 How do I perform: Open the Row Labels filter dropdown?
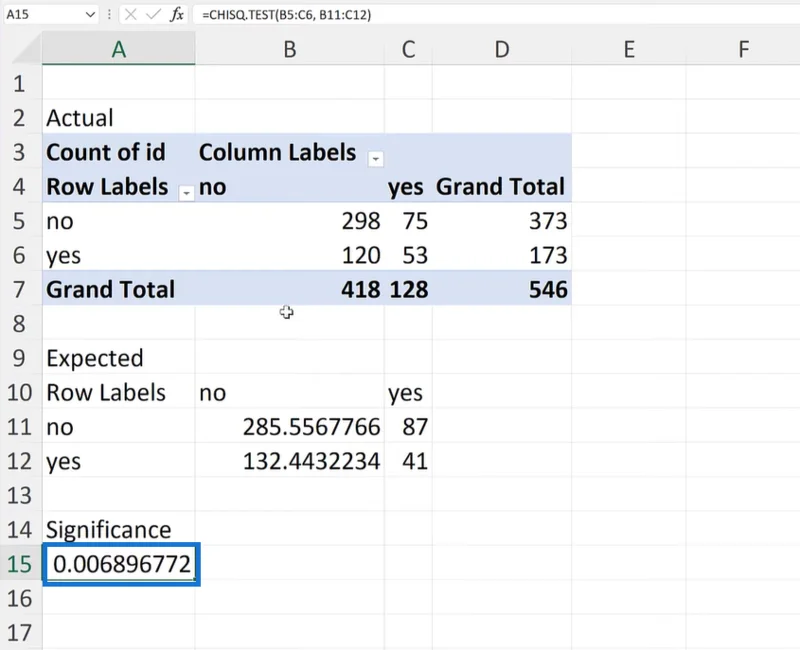(186, 193)
